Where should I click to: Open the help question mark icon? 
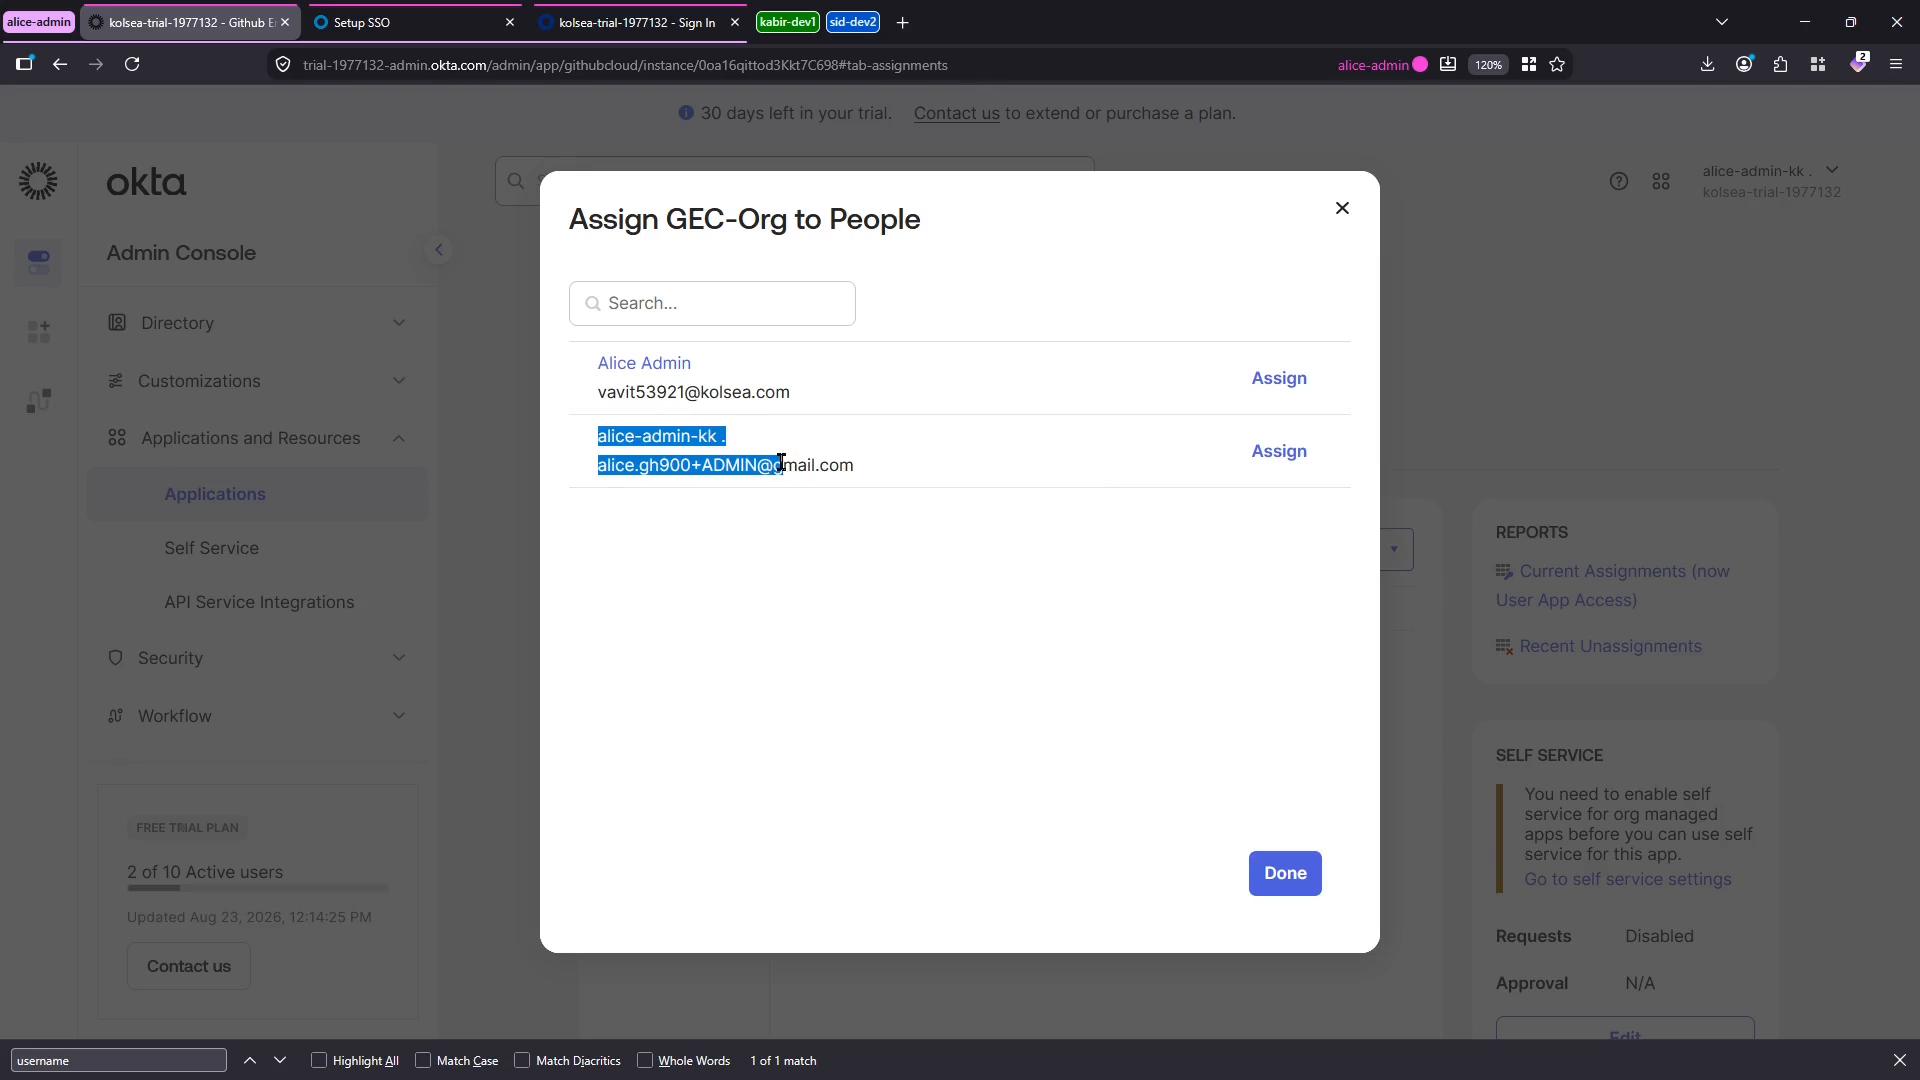click(1618, 181)
